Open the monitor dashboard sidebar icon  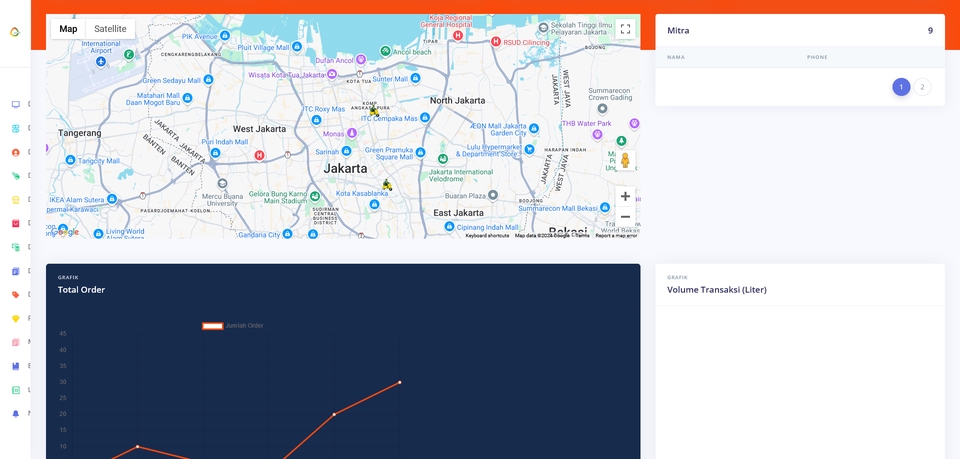pyautogui.click(x=16, y=105)
